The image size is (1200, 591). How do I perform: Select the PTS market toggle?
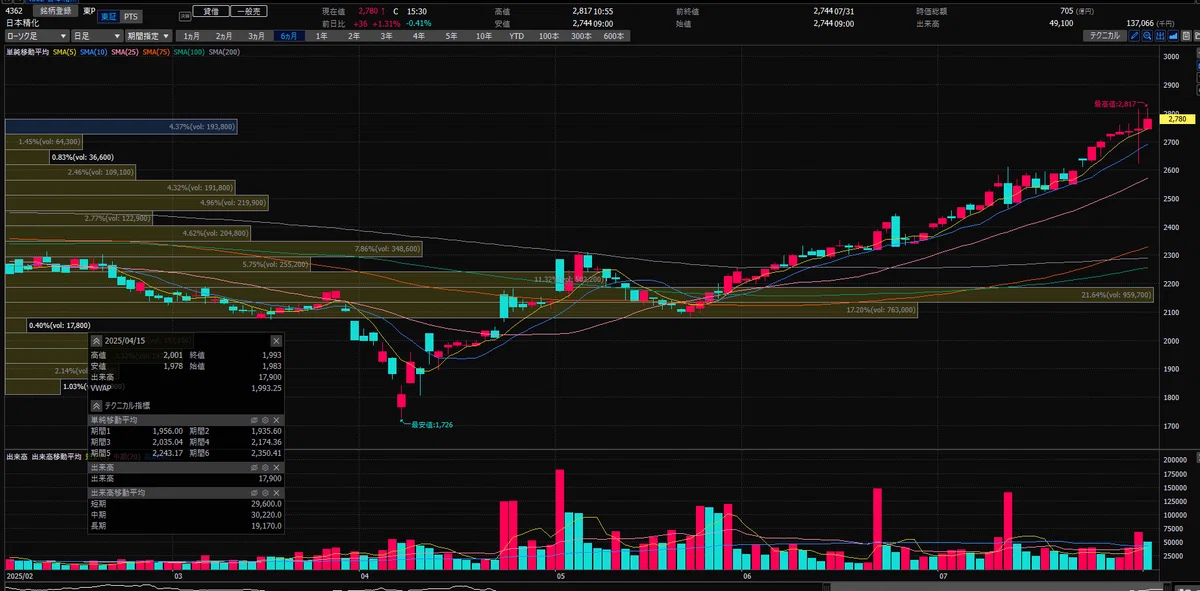tap(132, 17)
